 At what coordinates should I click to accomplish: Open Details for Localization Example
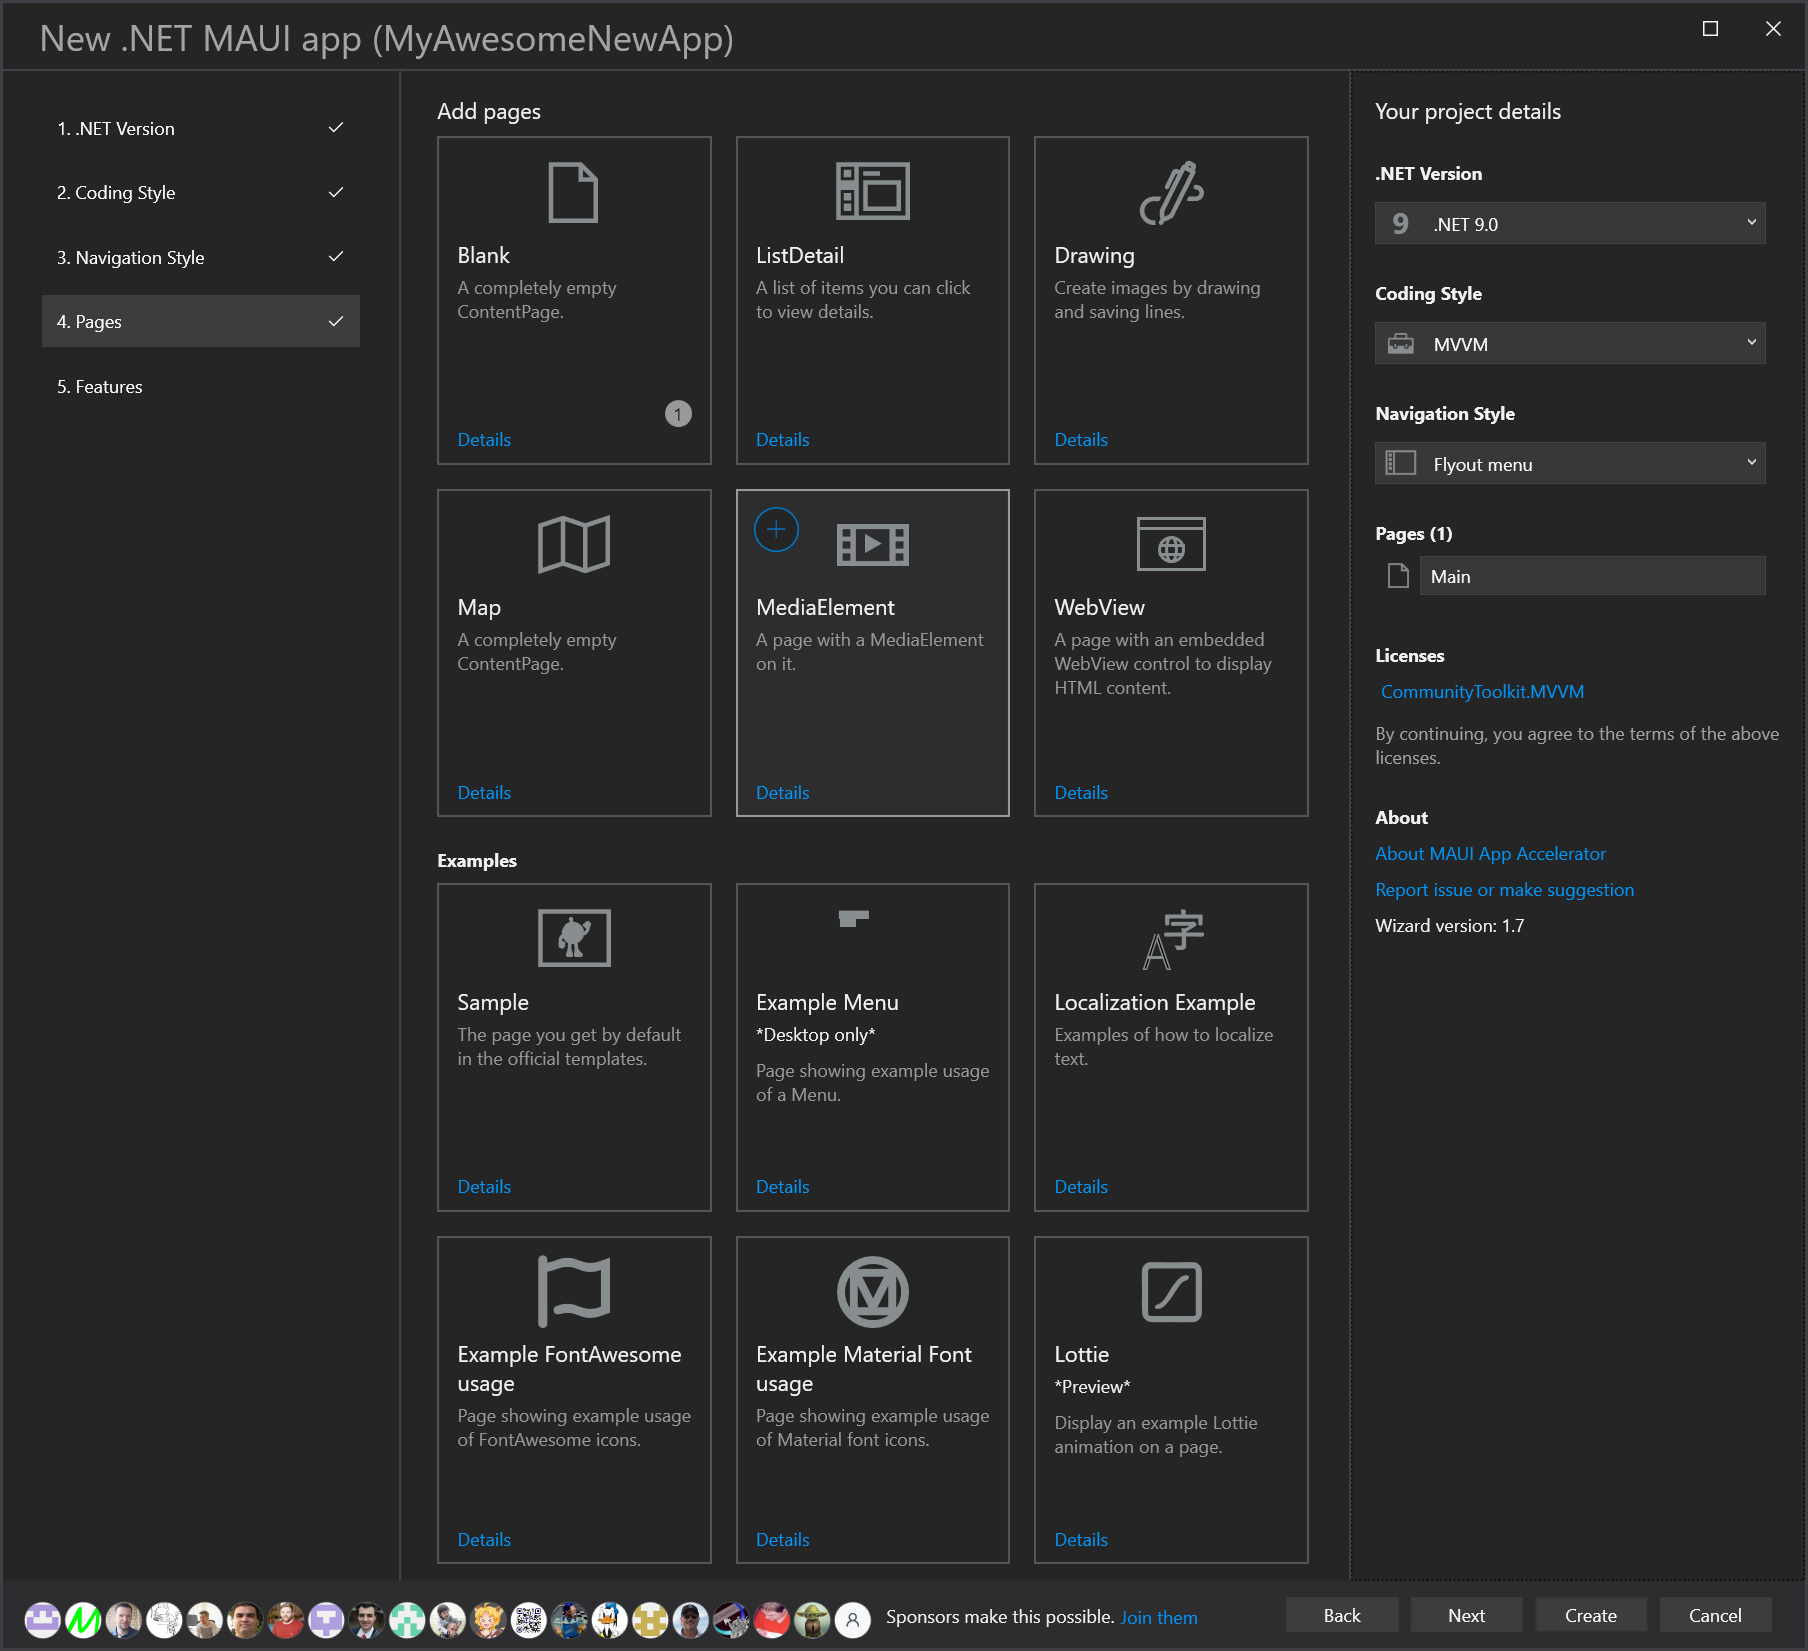1081,1186
